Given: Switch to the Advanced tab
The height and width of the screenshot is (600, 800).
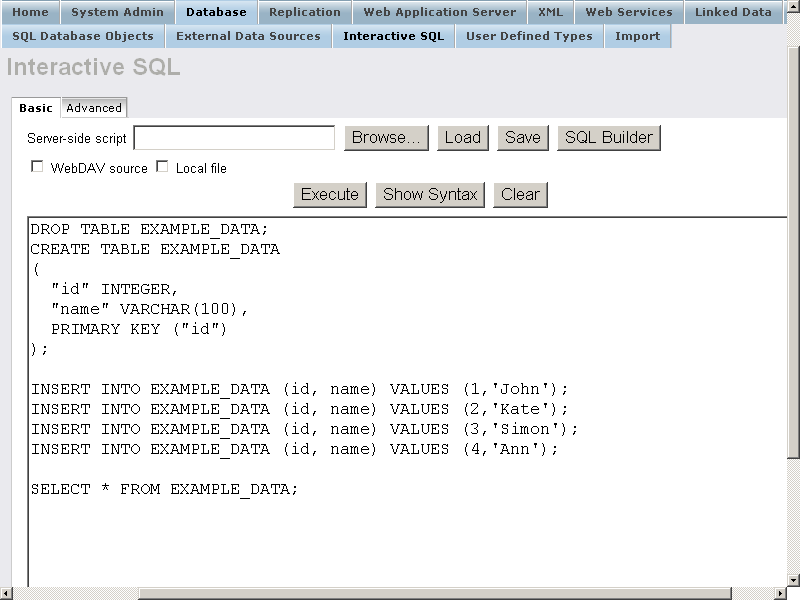Looking at the screenshot, I should (x=94, y=108).
